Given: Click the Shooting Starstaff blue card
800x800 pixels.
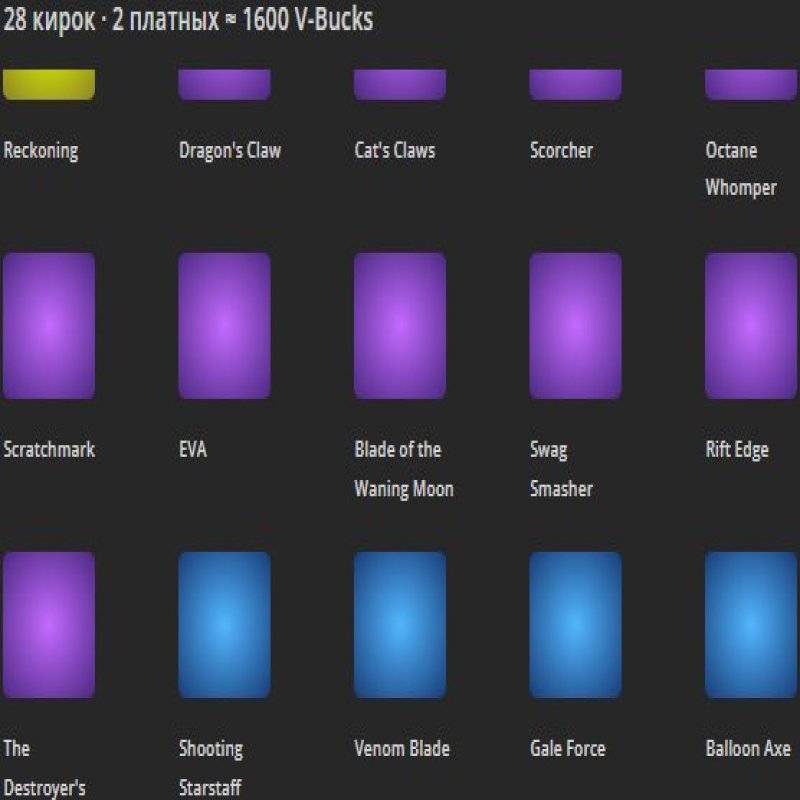Looking at the screenshot, I should tap(224, 624).
